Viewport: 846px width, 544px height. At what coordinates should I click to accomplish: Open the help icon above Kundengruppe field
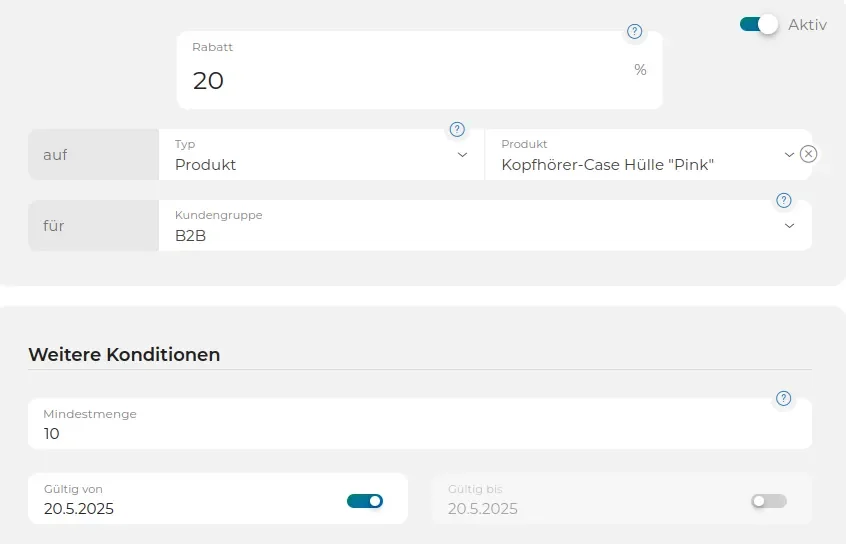pos(783,200)
